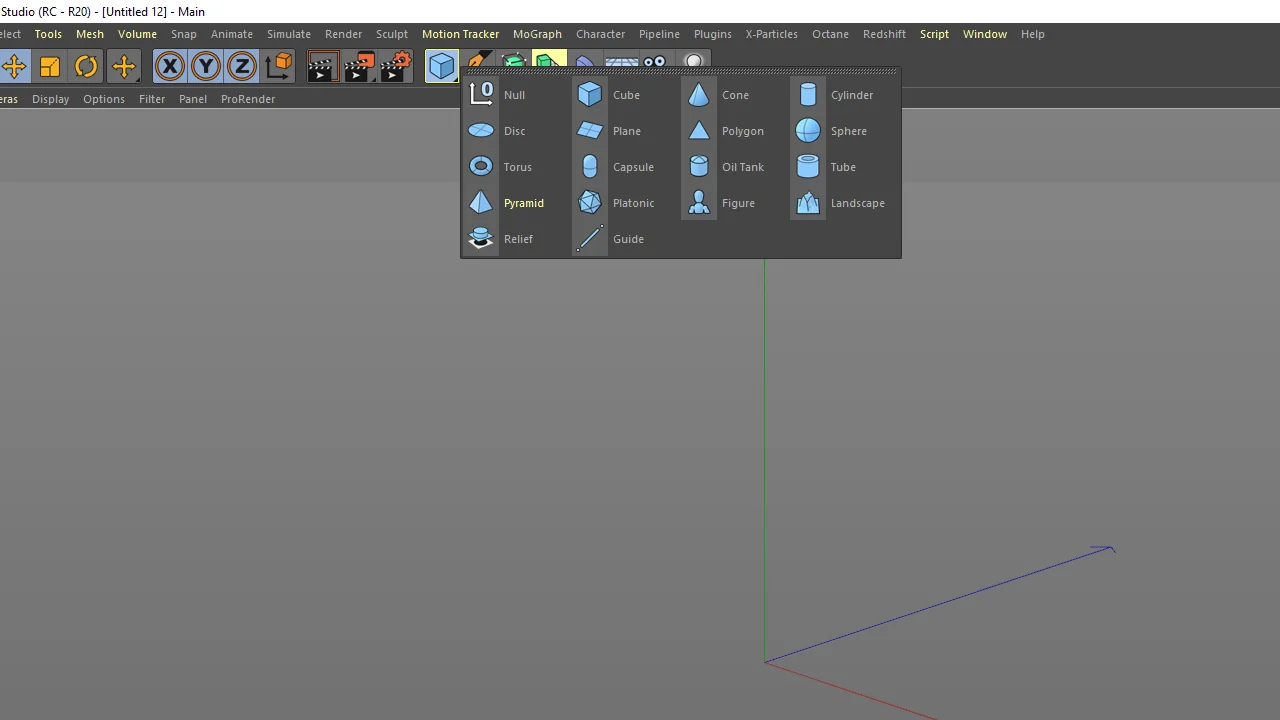Open the viewport Display menu
Viewport: 1280px width, 720px height.
point(50,99)
